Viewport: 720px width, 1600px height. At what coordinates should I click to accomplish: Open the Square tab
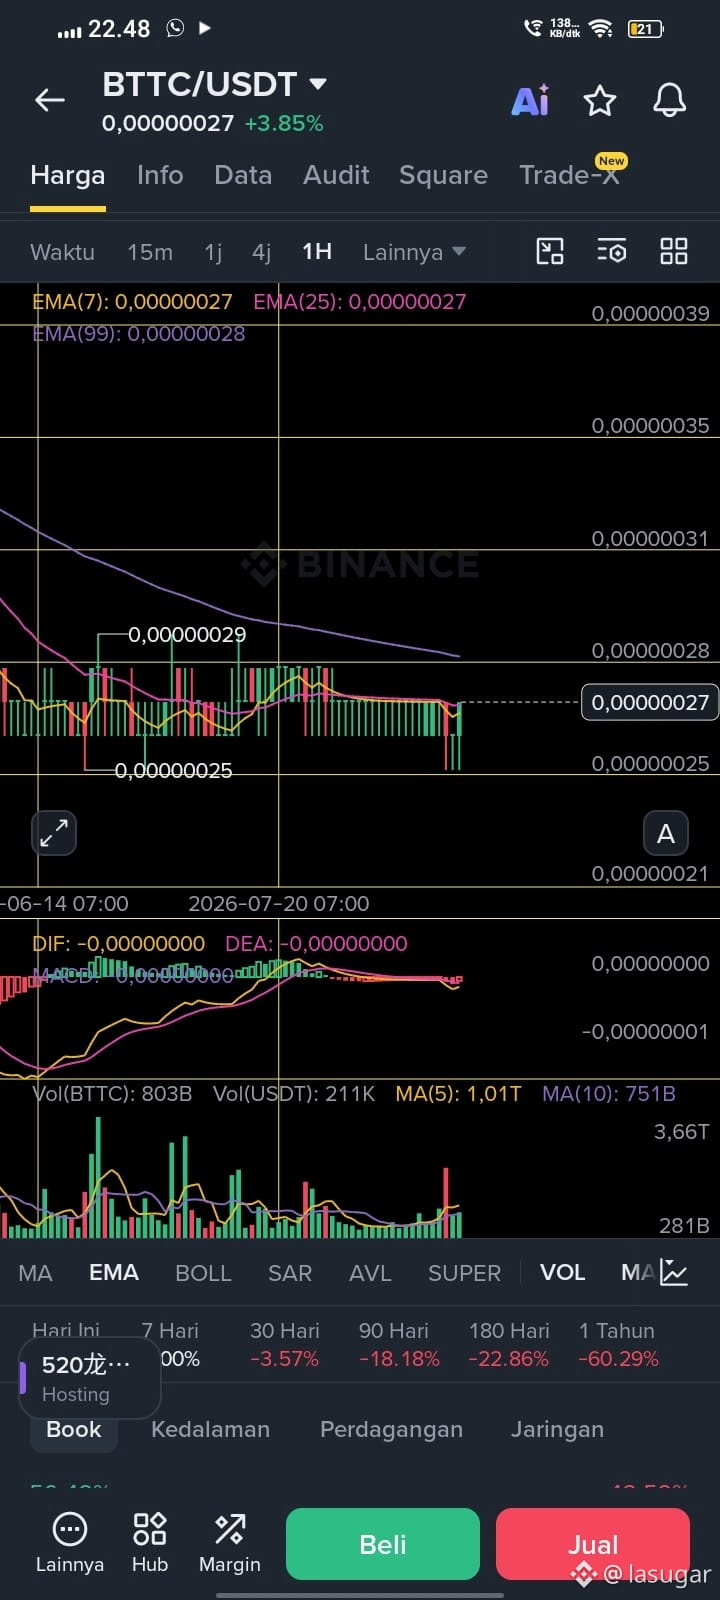point(443,175)
